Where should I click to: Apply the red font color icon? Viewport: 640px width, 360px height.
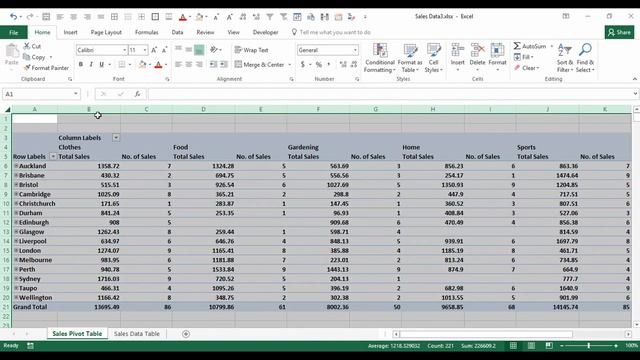point(158,64)
